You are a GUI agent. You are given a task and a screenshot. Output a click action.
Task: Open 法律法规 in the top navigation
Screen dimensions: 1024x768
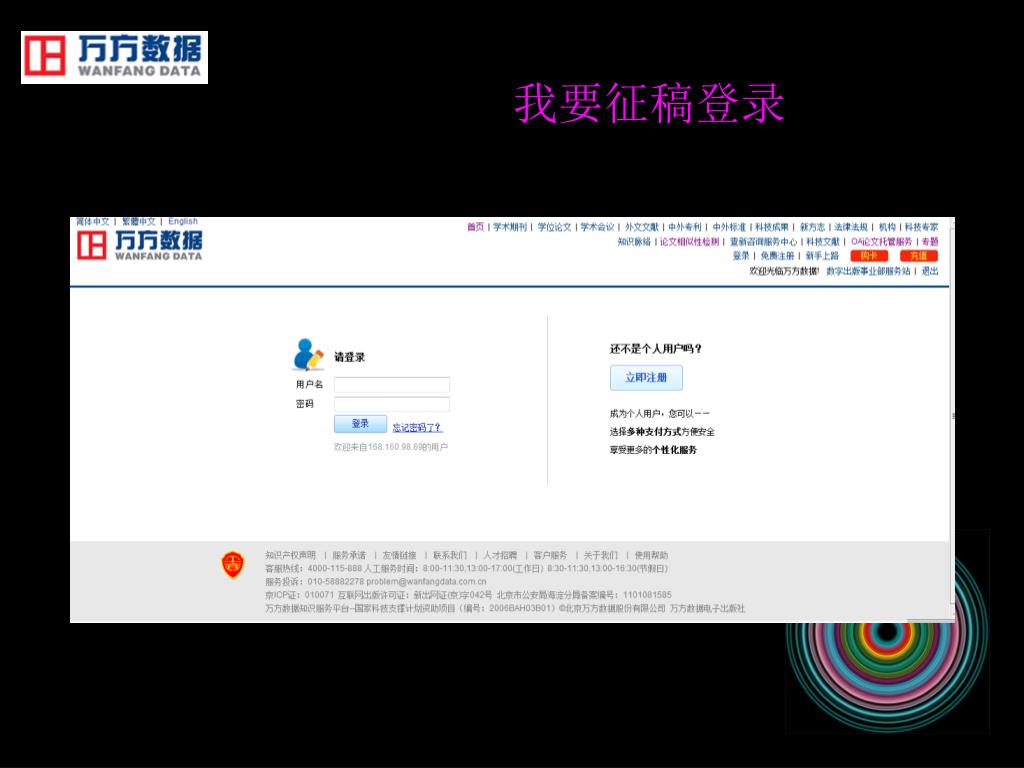point(851,227)
